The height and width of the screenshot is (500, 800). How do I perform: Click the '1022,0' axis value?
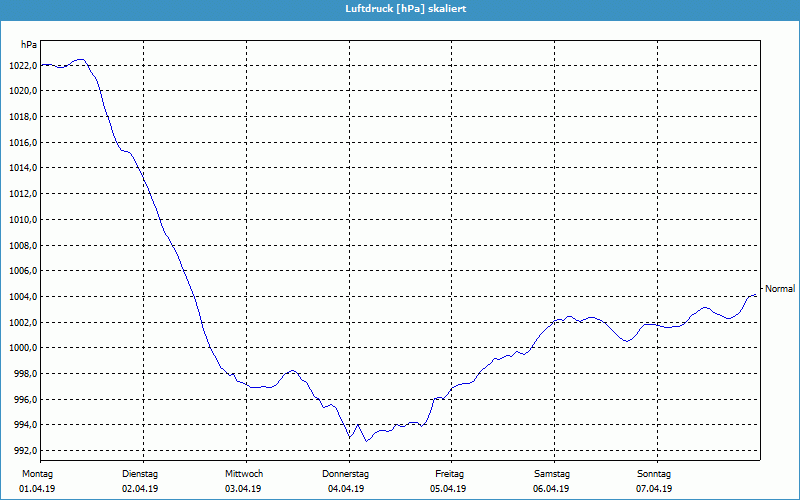(22, 66)
